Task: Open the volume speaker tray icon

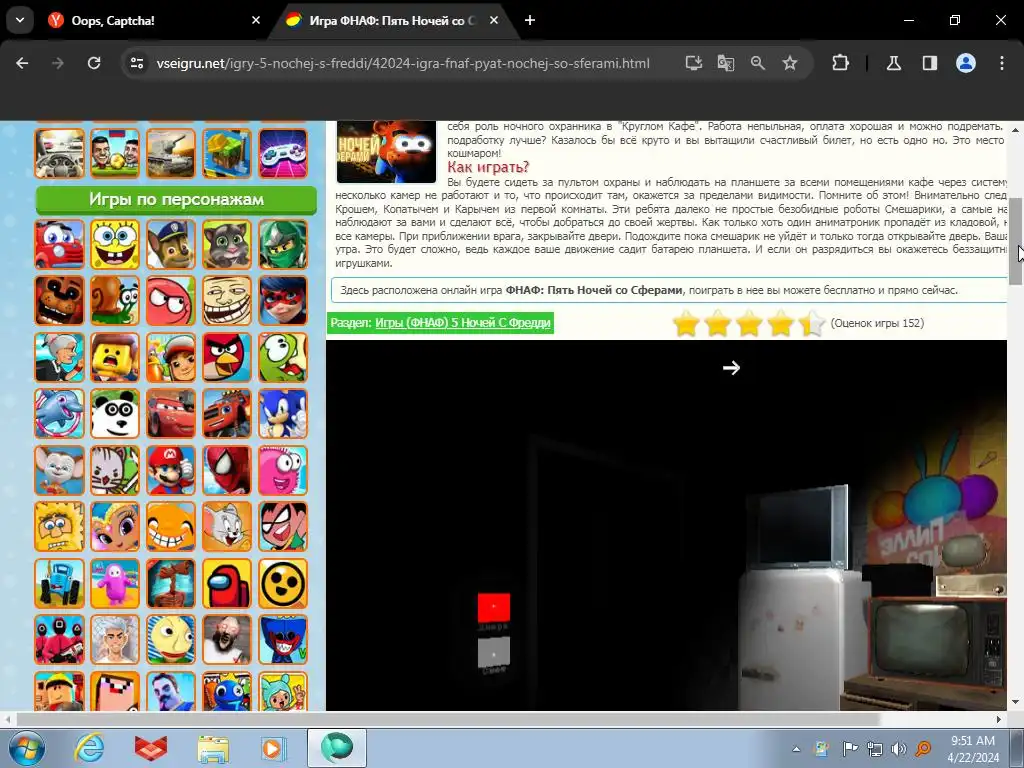Action: [x=899, y=748]
